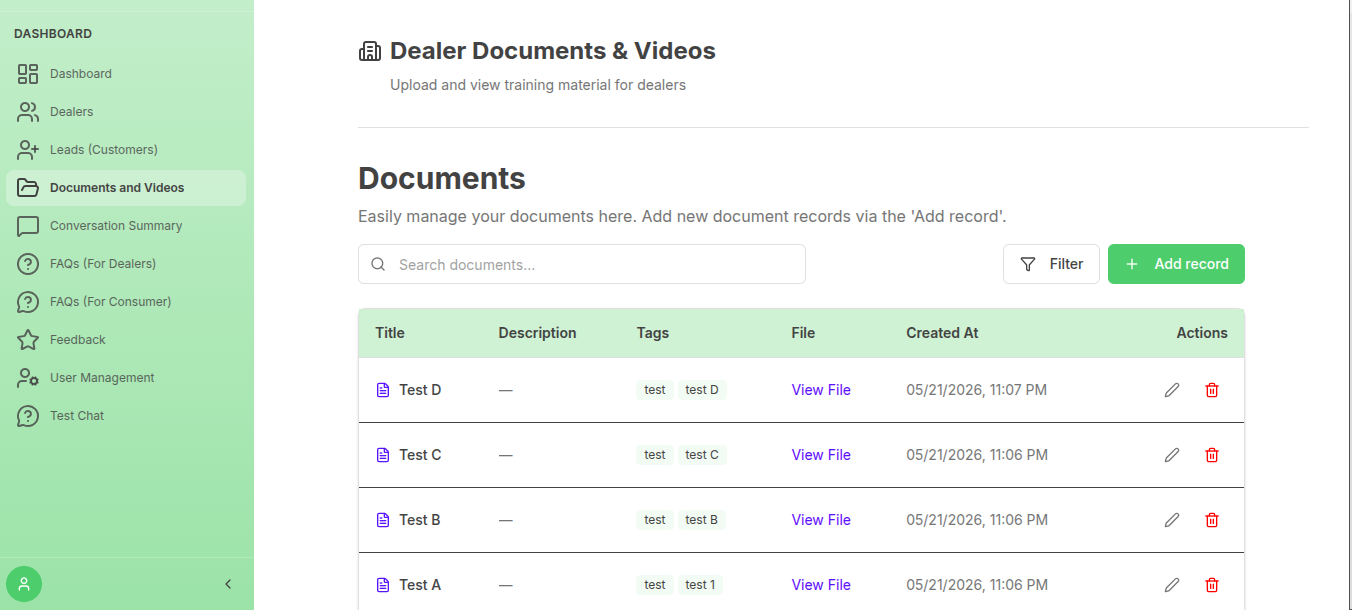The width and height of the screenshot is (1352, 610).
Task: Click the building icon next to page title
Action: (370, 51)
